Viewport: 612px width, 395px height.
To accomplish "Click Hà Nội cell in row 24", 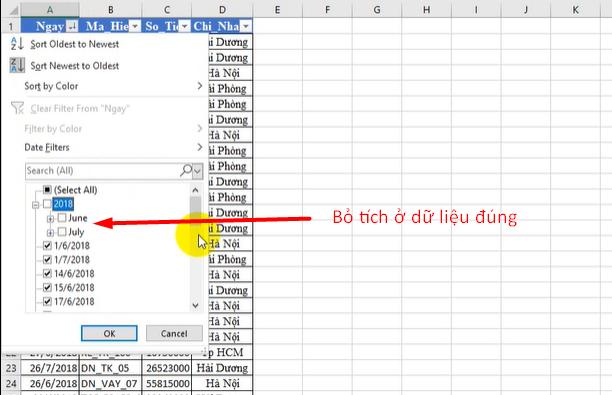I will point(222,384).
